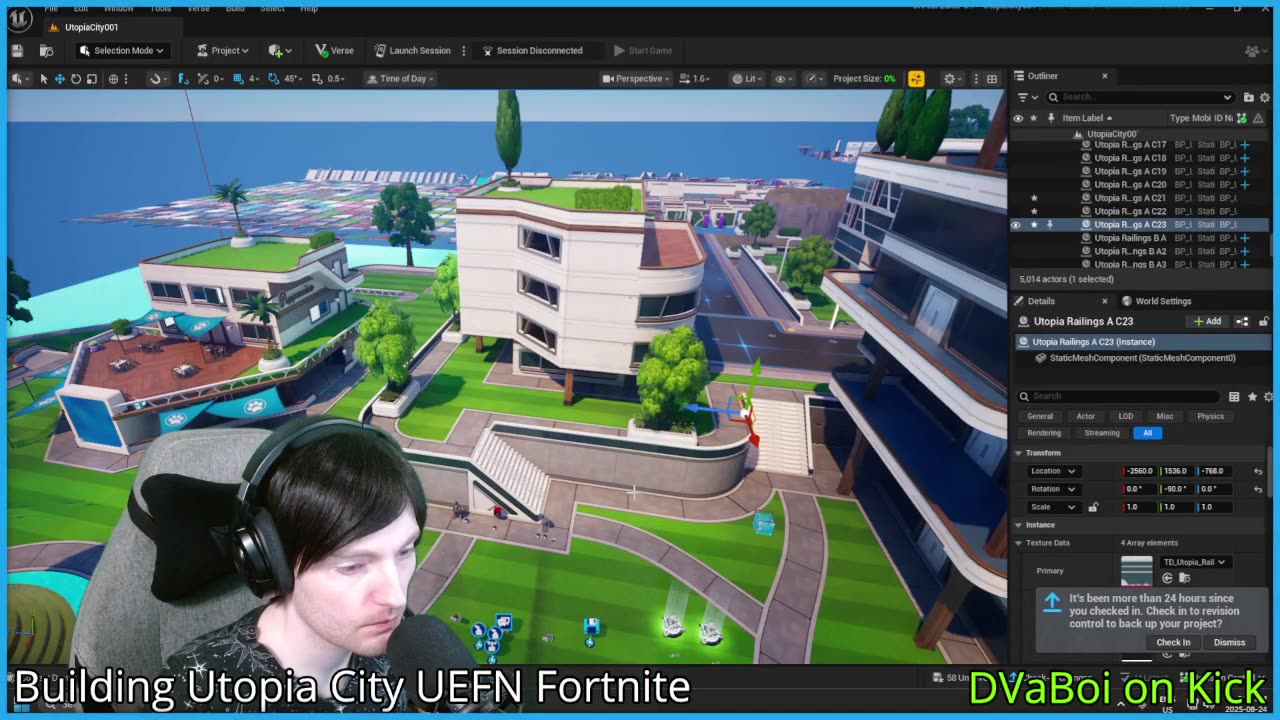Click the Launch Session button
Viewport: 1280px width, 720px height.
pos(412,50)
